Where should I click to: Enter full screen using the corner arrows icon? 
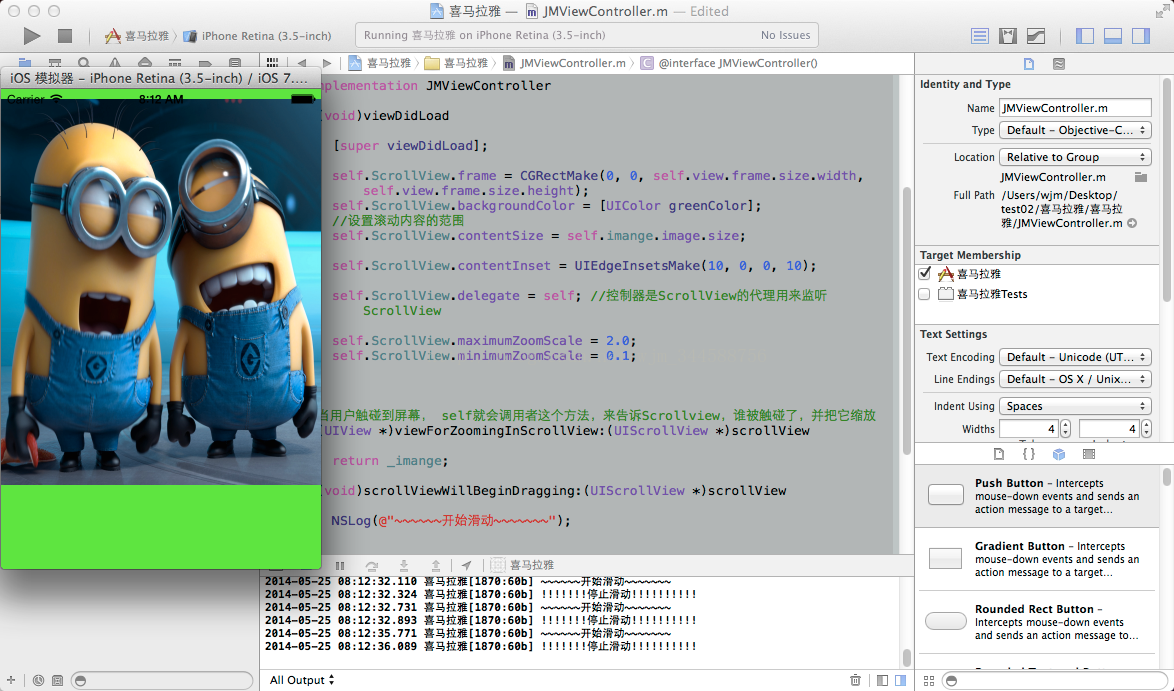pyautogui.click(x=1162, y=11)
